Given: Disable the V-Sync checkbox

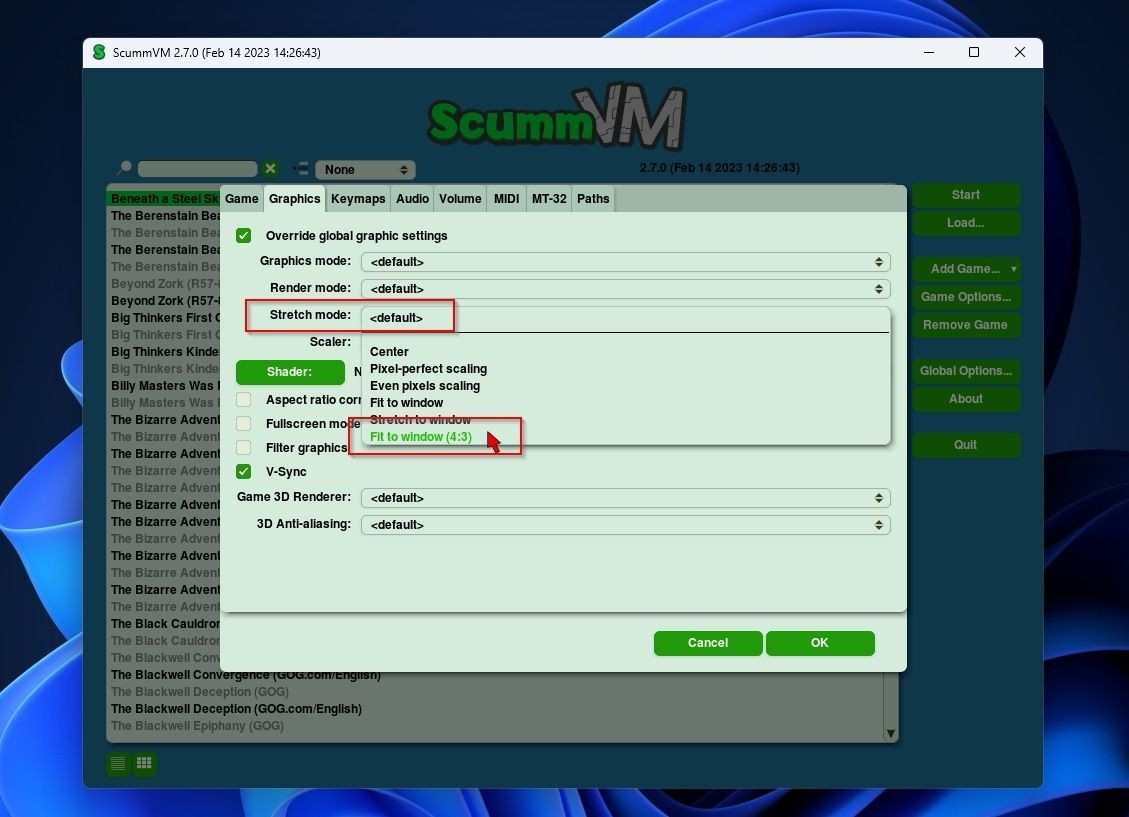Looking at the screenshot, I should tap(243, 471).
